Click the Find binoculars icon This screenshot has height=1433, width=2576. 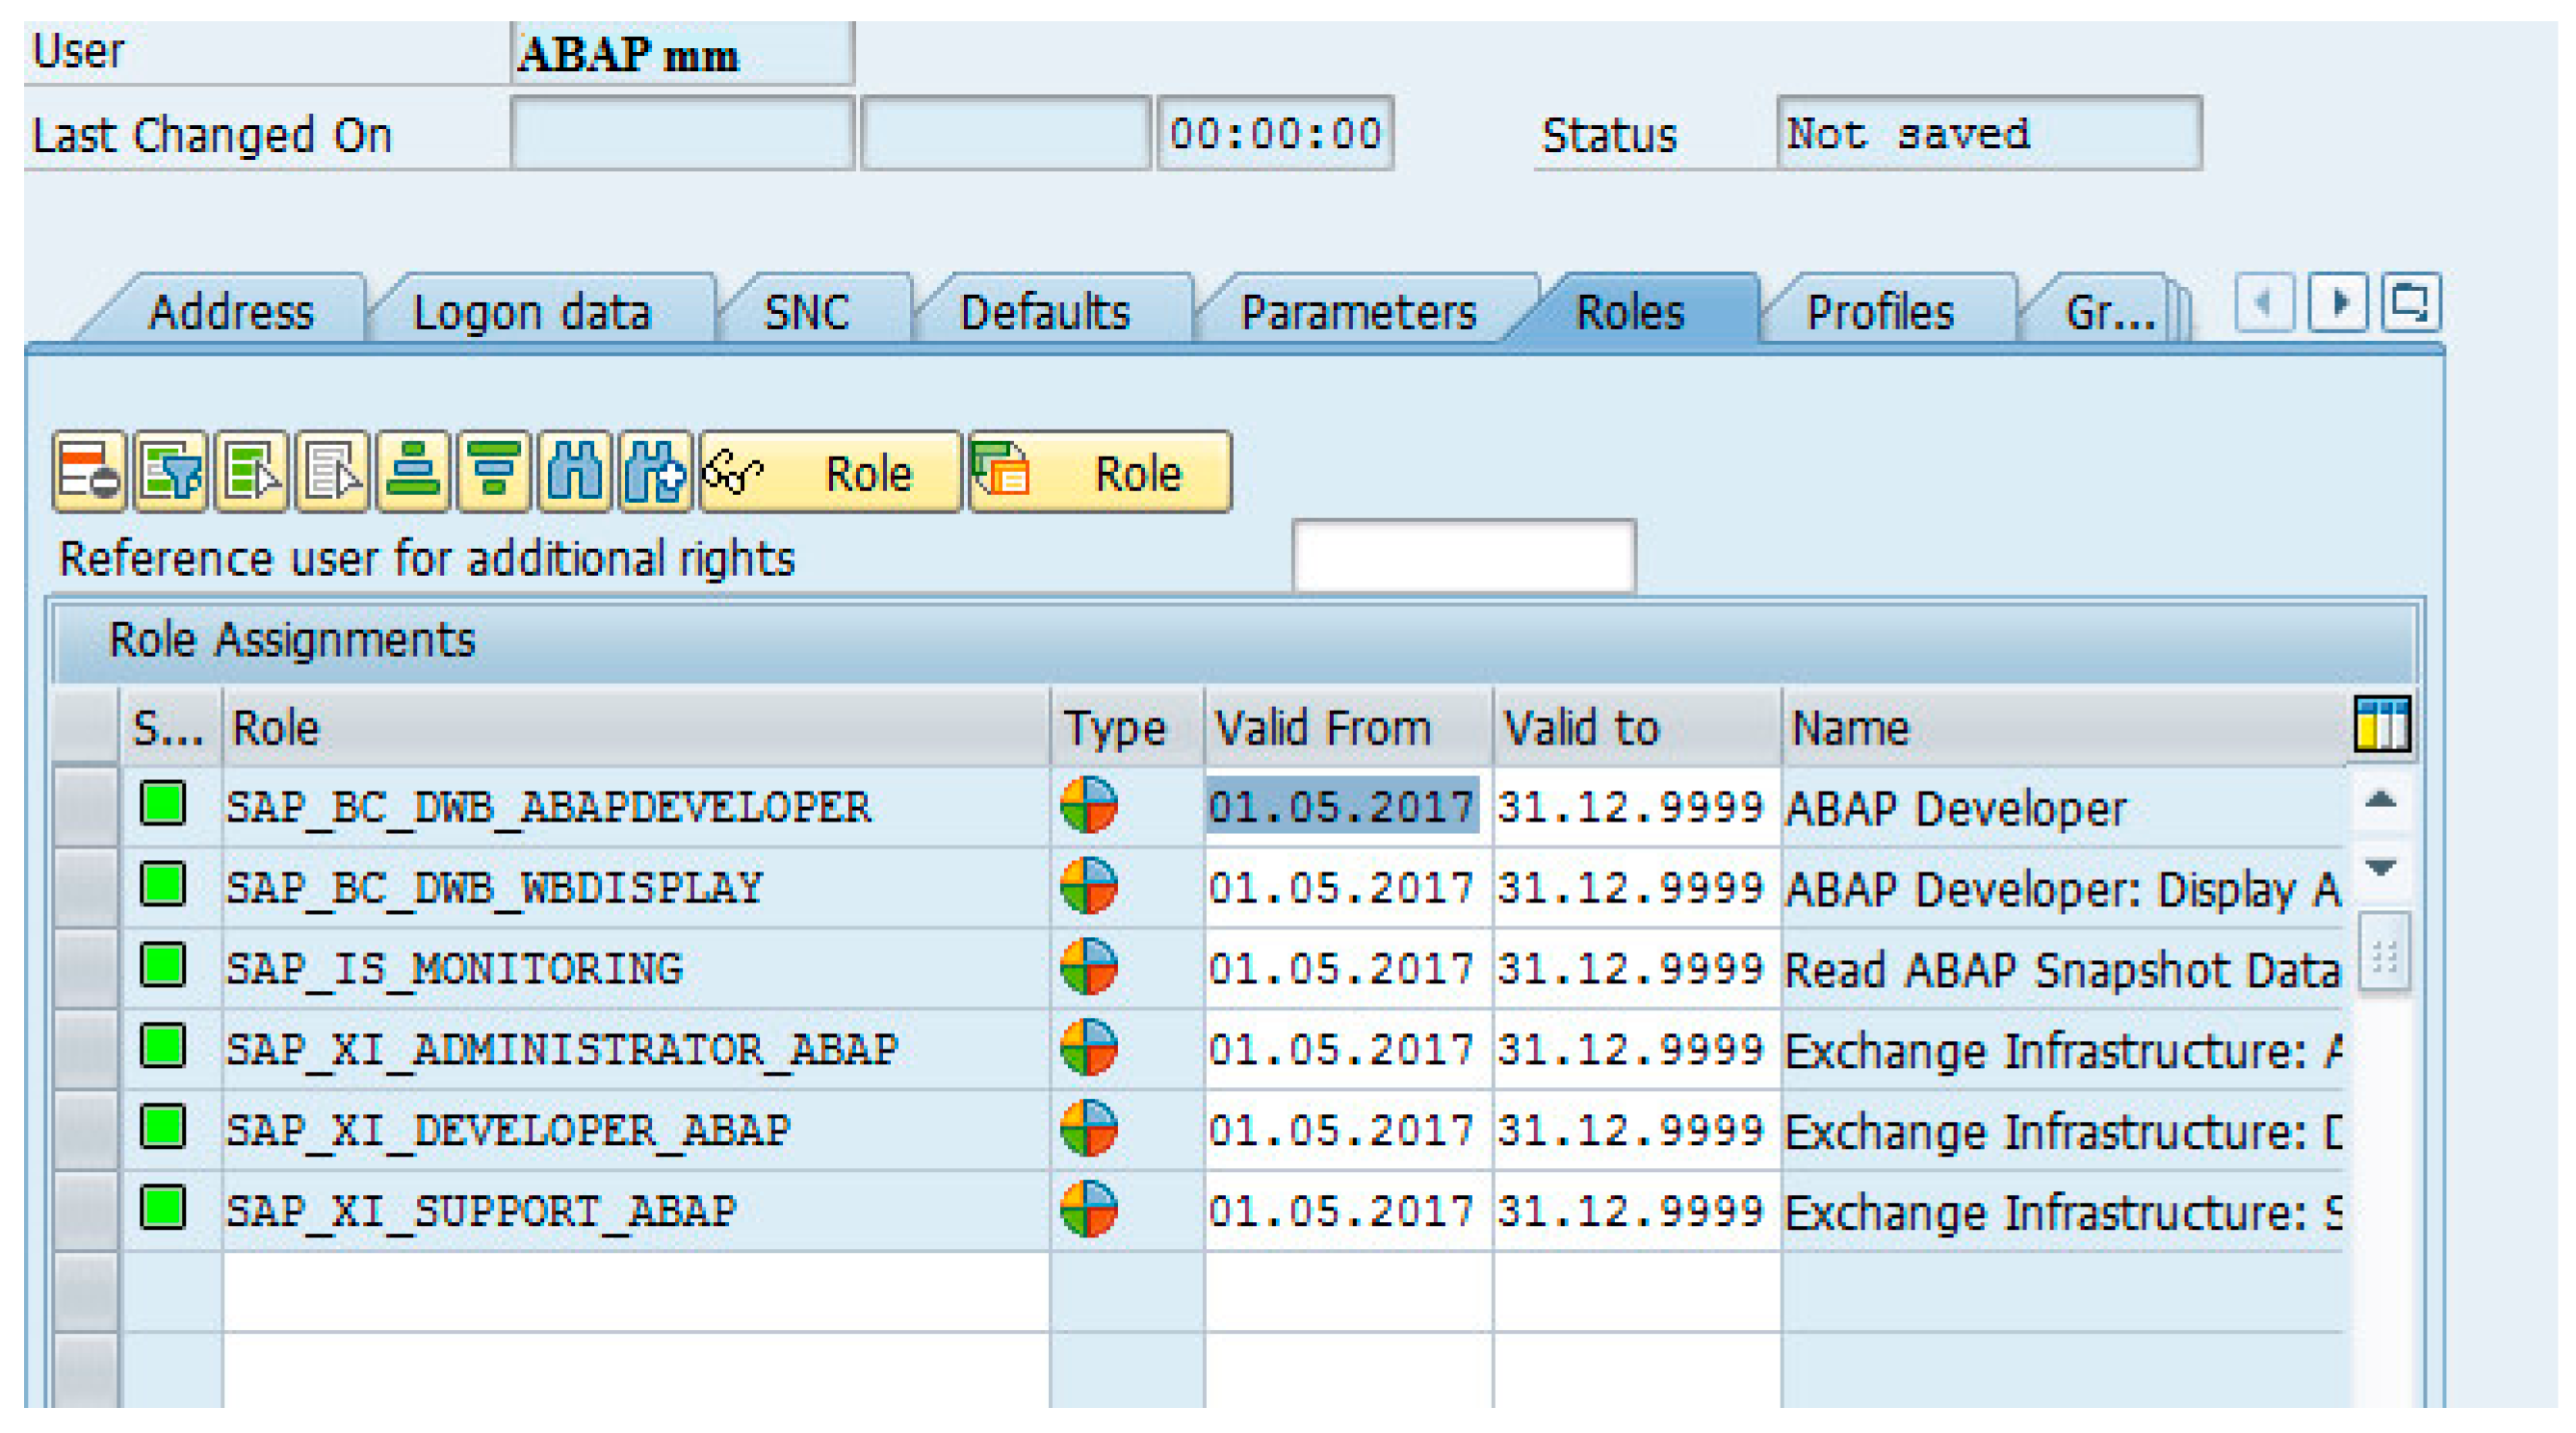pyautogui.click(x=574, y=472)
